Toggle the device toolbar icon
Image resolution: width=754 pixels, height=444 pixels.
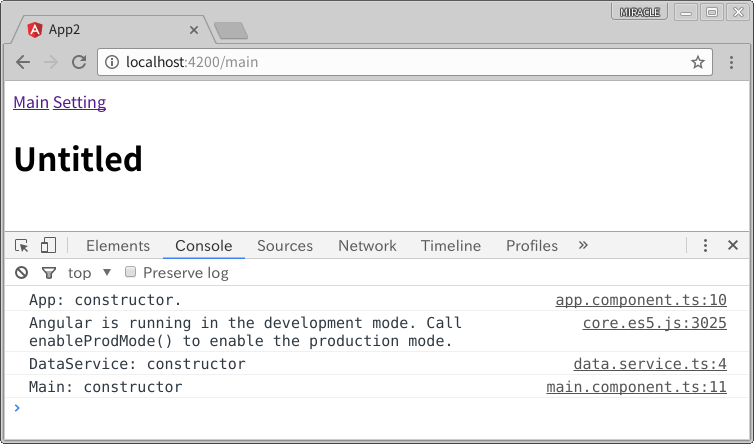[x=48, y=246]
